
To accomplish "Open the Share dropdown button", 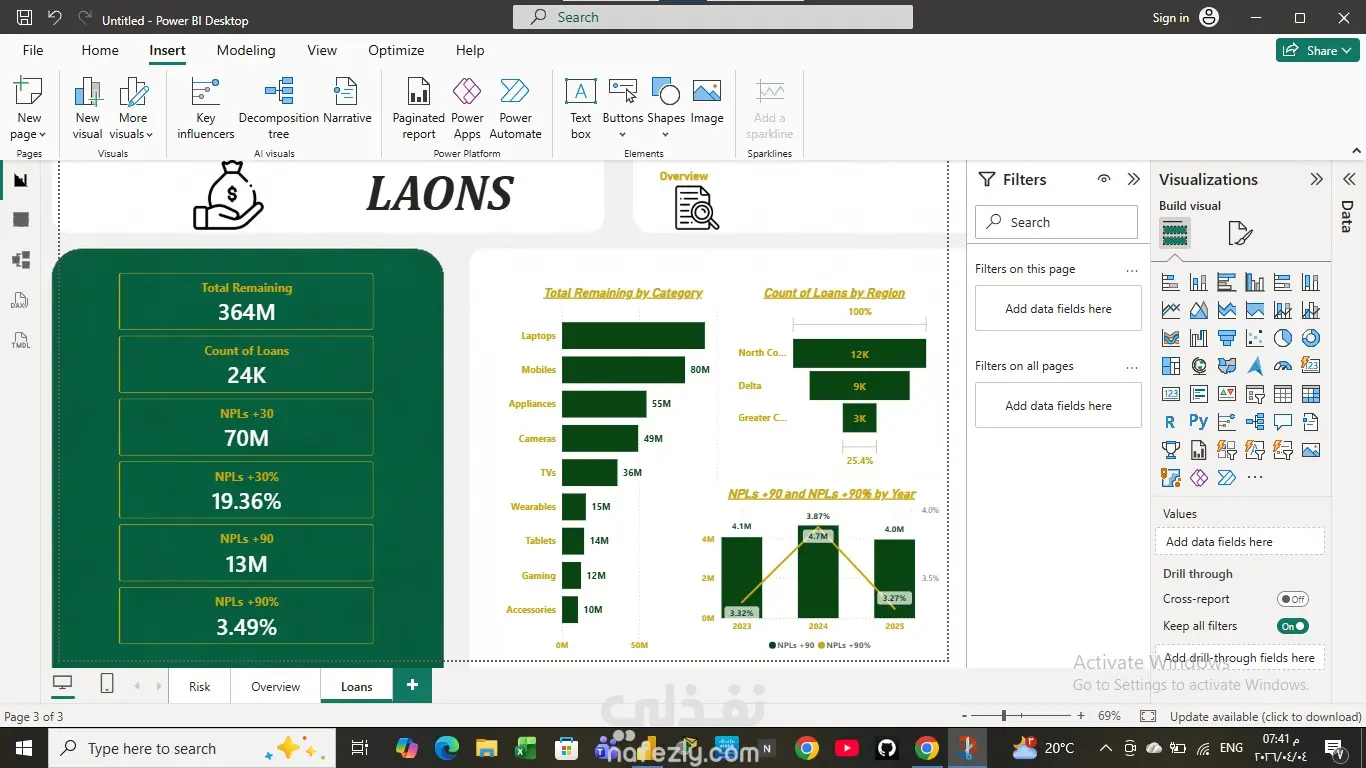I will click(x=1317, y=50).
